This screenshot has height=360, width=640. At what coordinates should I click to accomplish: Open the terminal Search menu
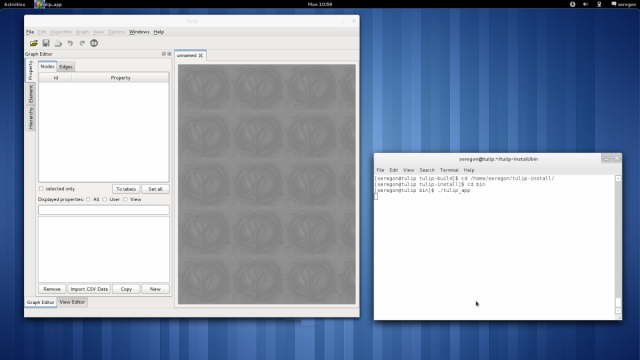tap(427, 170)
